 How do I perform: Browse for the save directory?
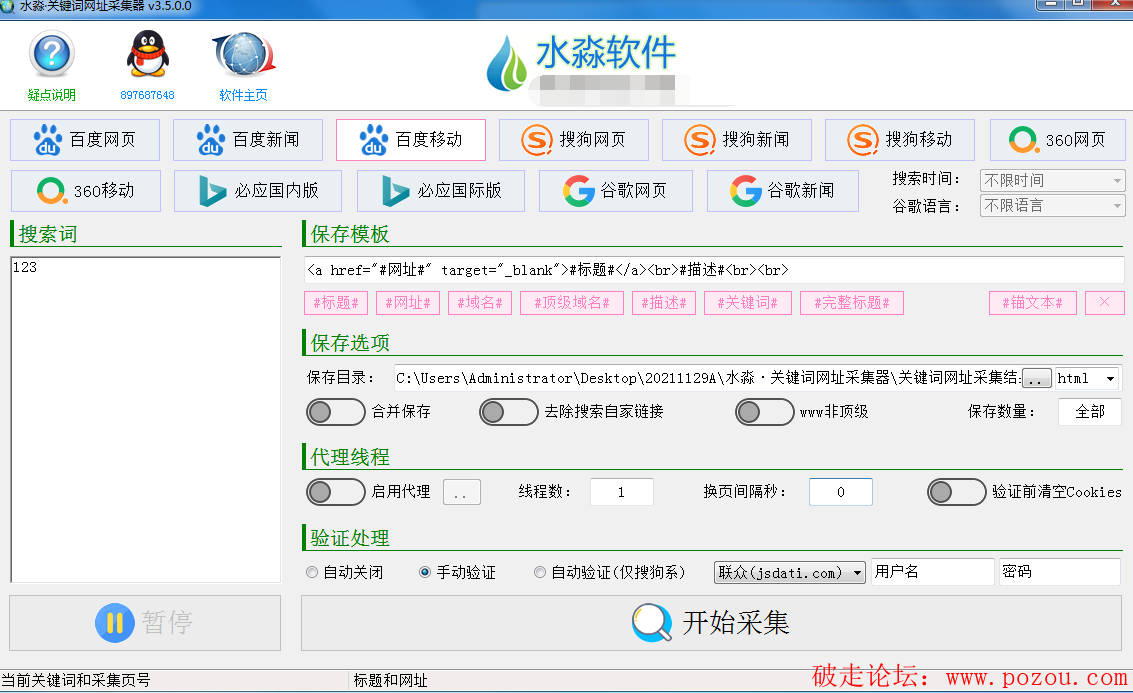click(x=1037, y=379)
